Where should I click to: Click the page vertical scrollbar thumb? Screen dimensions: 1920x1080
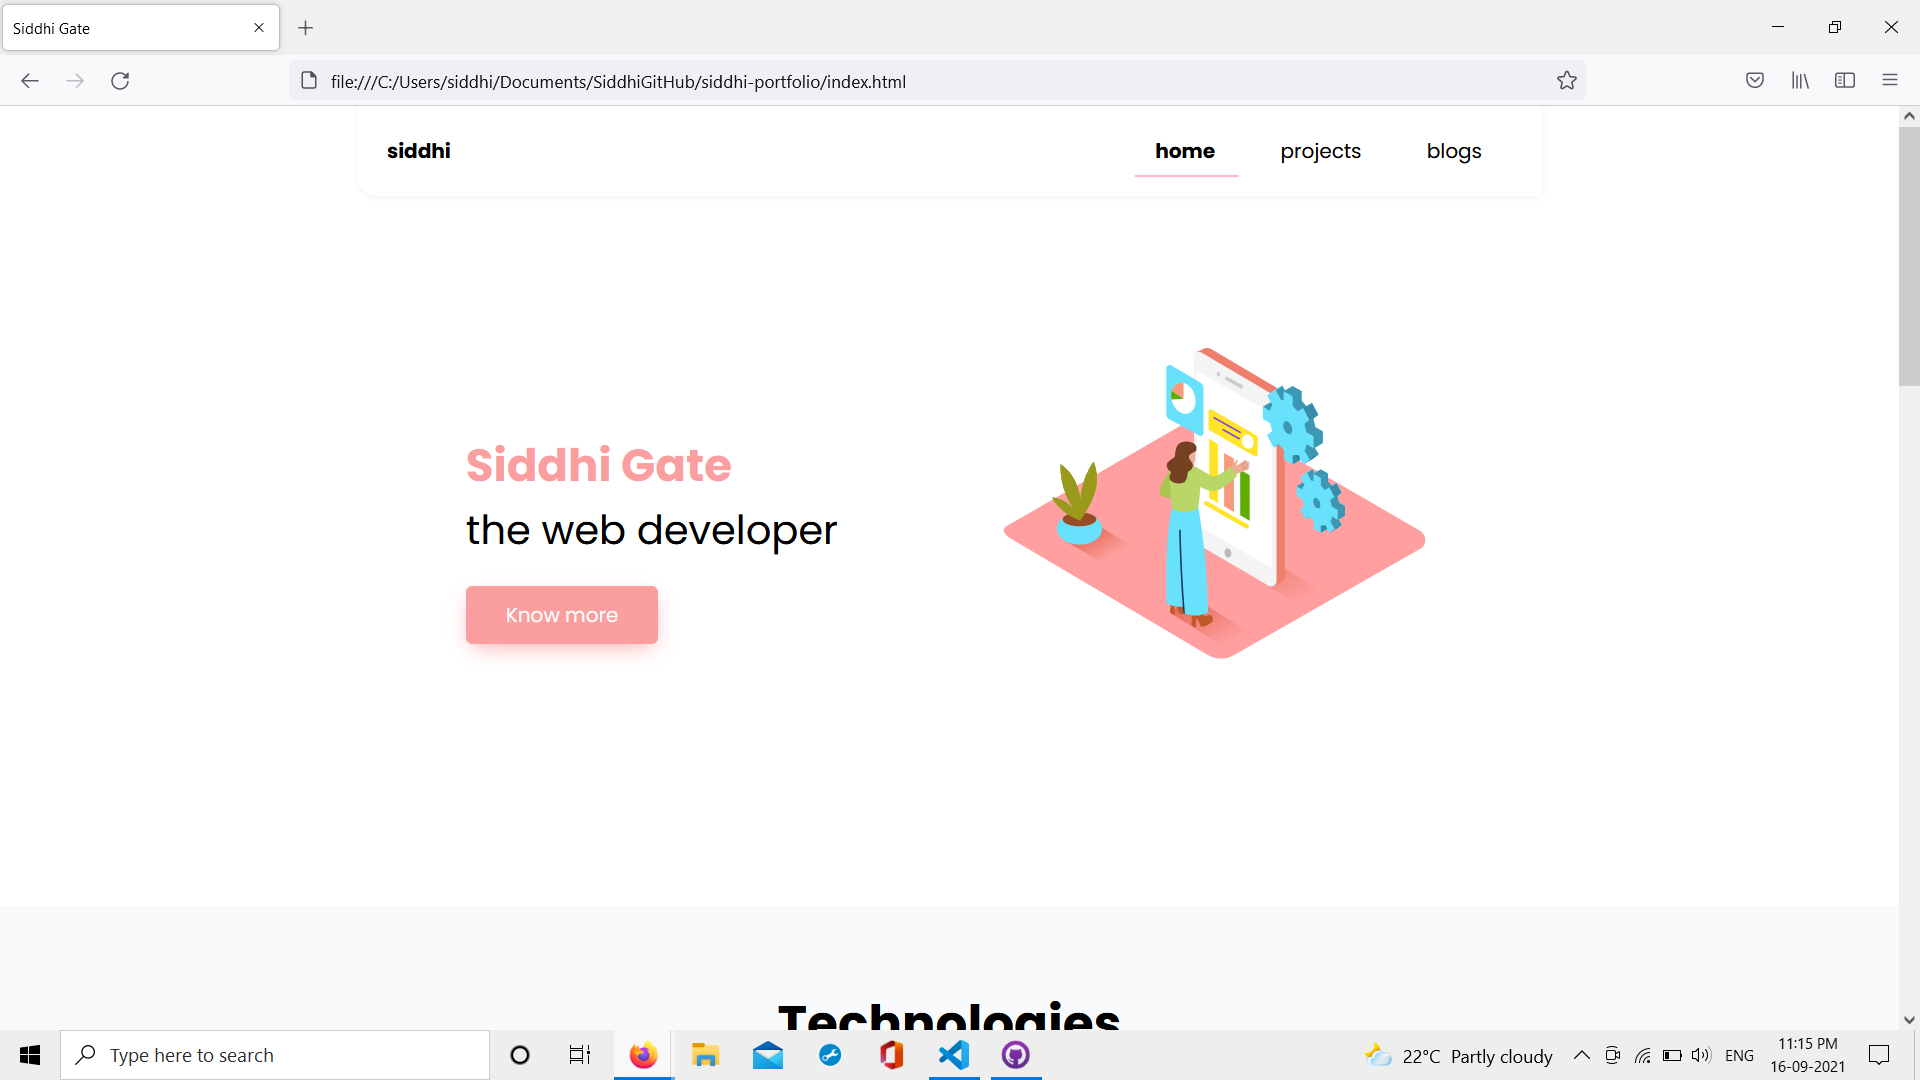click(x=1908, y=255)
